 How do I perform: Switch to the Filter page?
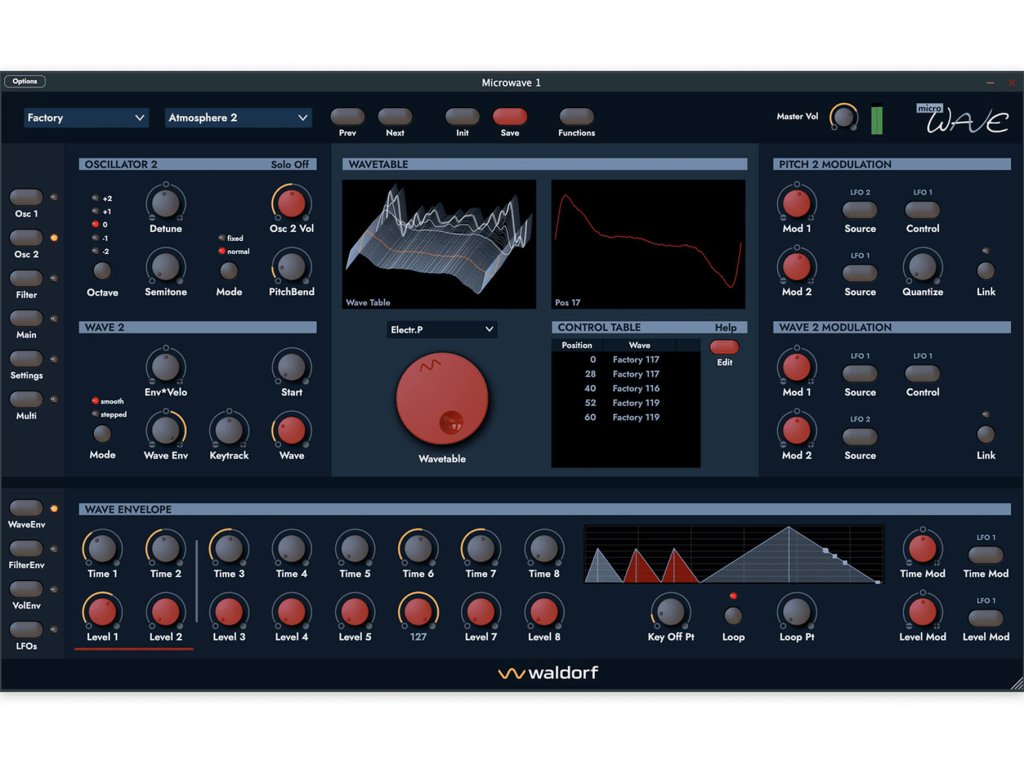pyautogui.click(x=26, y=278)
